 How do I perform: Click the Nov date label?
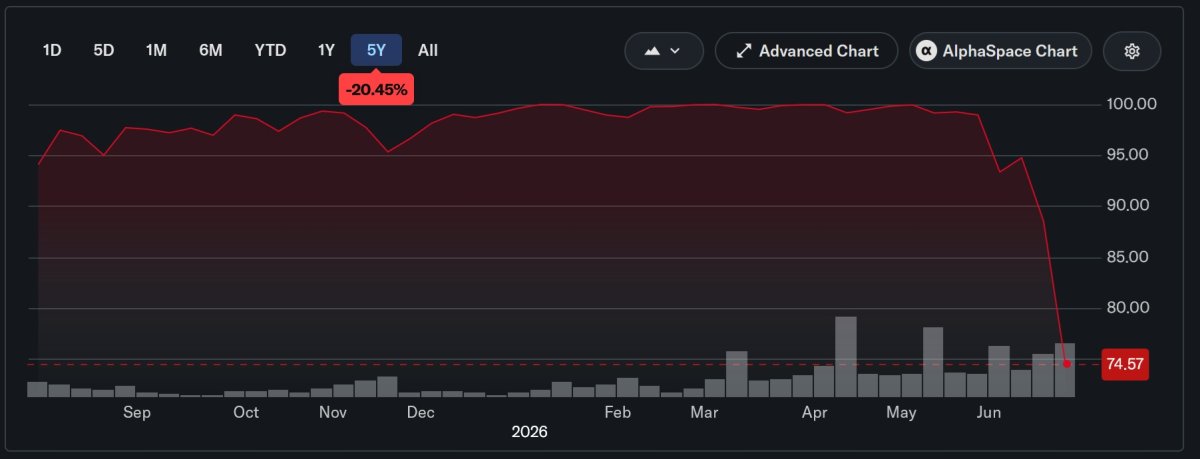point(333,412)
